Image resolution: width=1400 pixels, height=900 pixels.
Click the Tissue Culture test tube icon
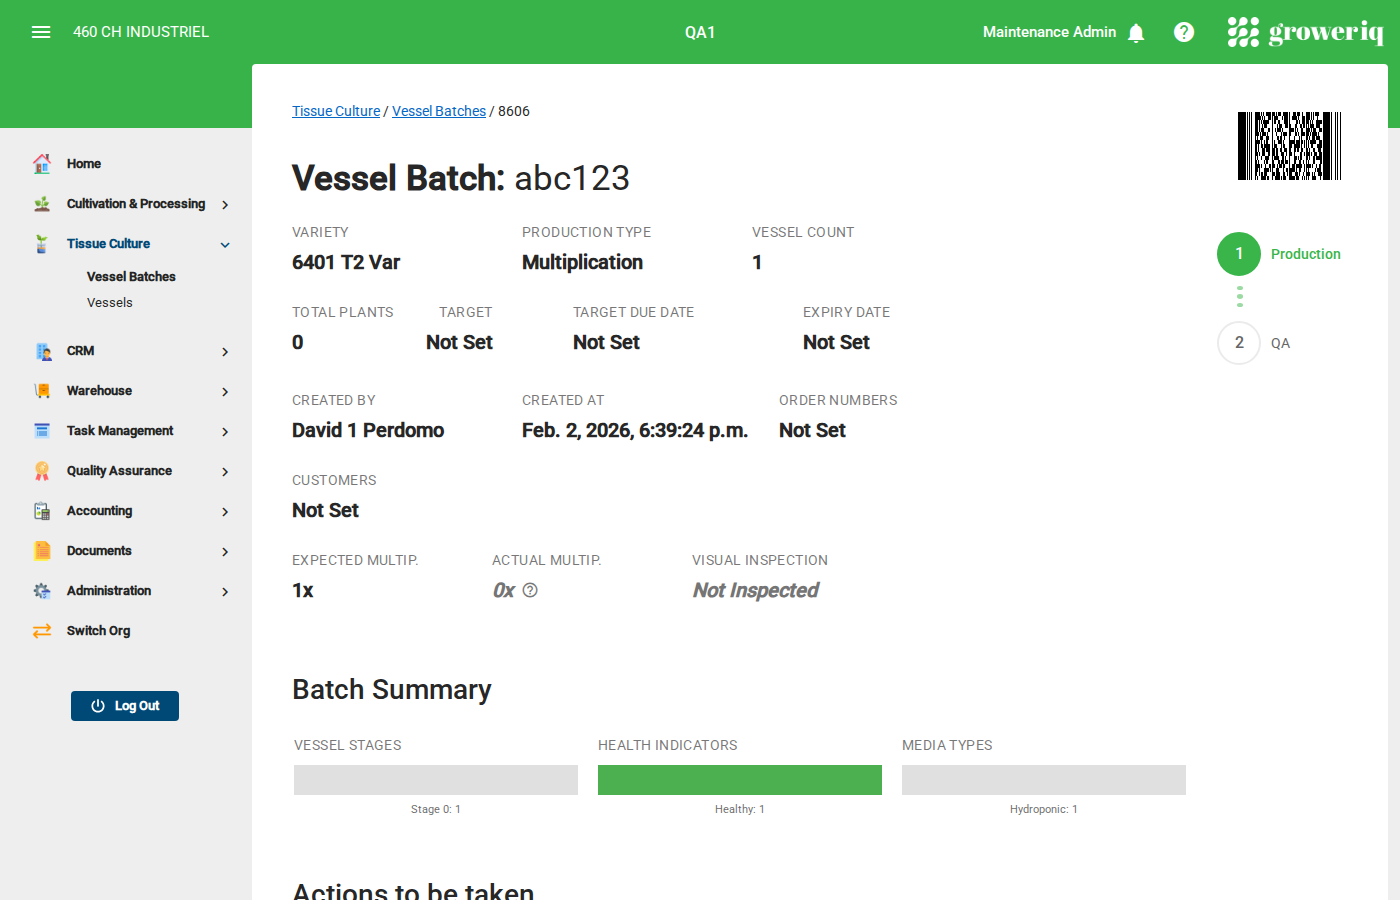tap(41, 243)
